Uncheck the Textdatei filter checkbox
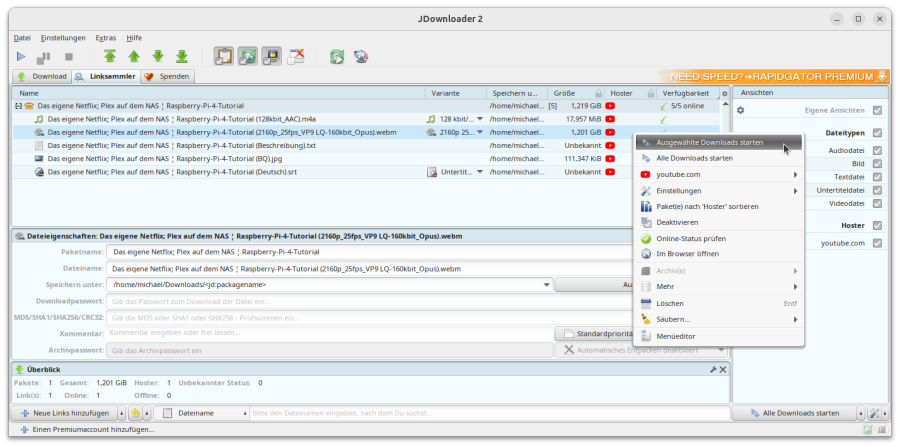Viewport: 900px width, 447px height. (x=877, y=177)
